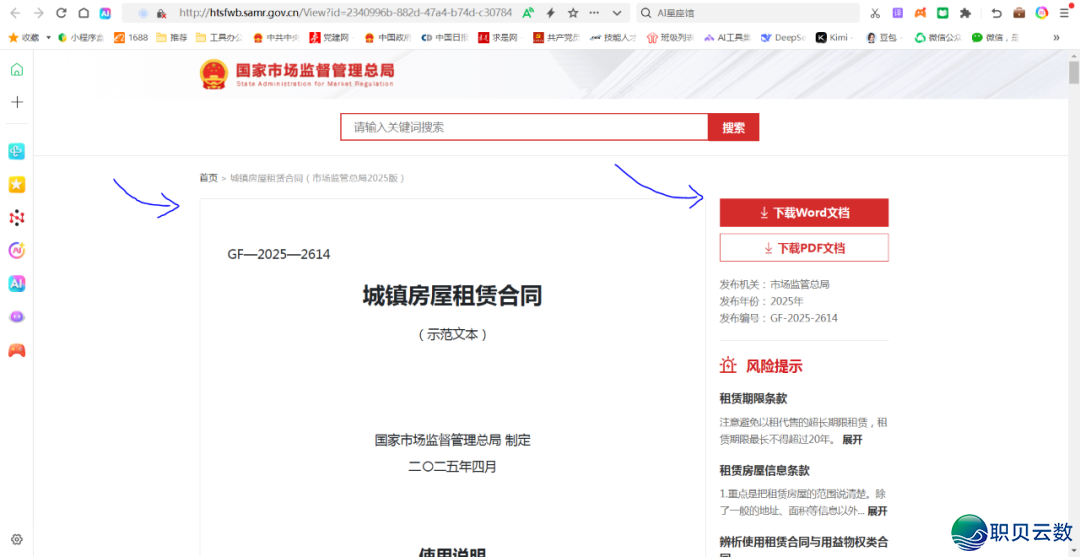
Task: Click the 发布编号:GF-2025-2614 text
Action: pos(778,318)
